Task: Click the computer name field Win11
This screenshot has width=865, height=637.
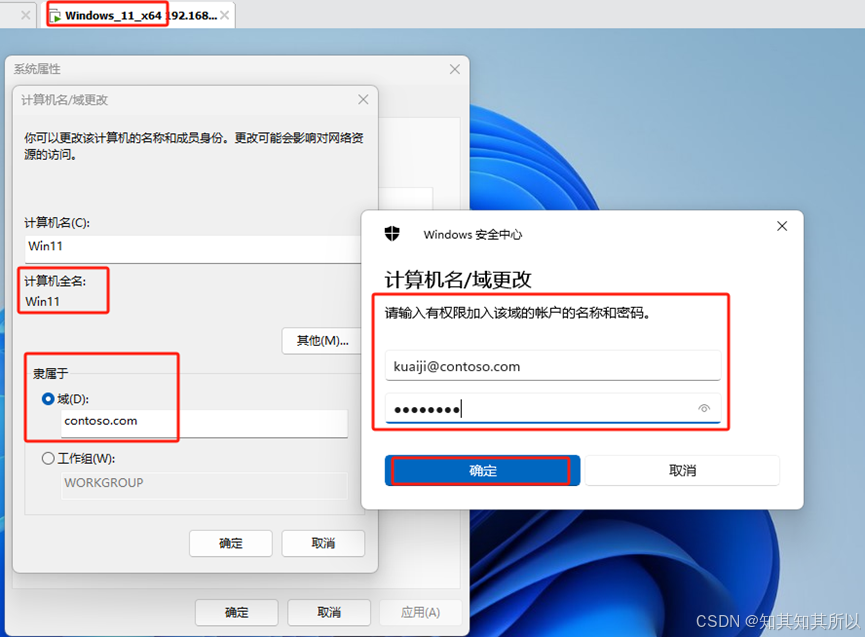Action: [193, 248]
